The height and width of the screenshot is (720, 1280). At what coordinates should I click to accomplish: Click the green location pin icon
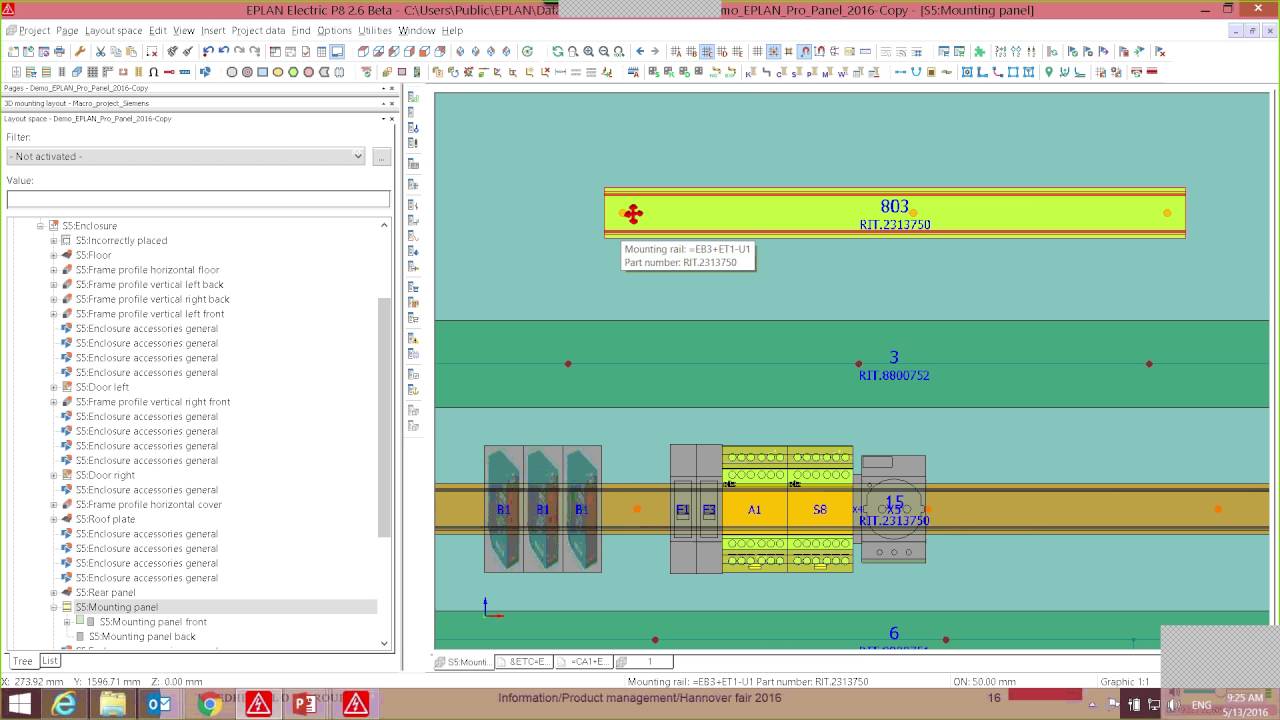click(x=1048, y=72)
